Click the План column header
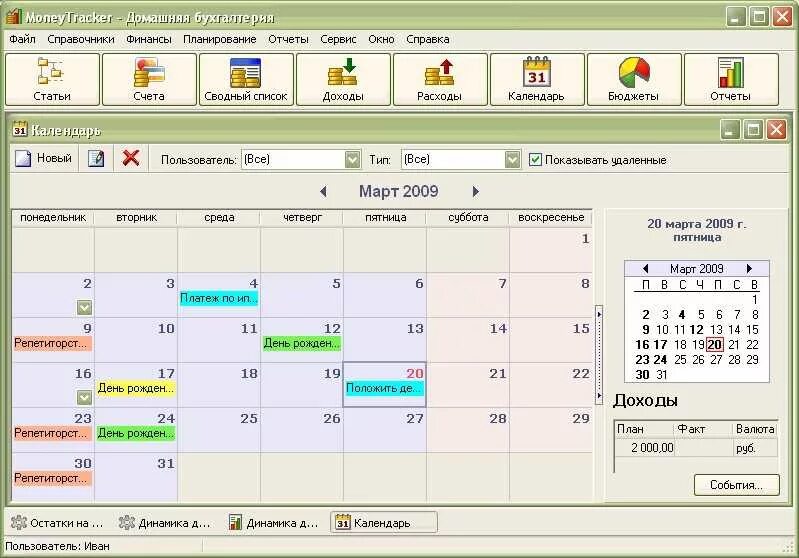The image size is (799, 558). (x=644, y=429)
